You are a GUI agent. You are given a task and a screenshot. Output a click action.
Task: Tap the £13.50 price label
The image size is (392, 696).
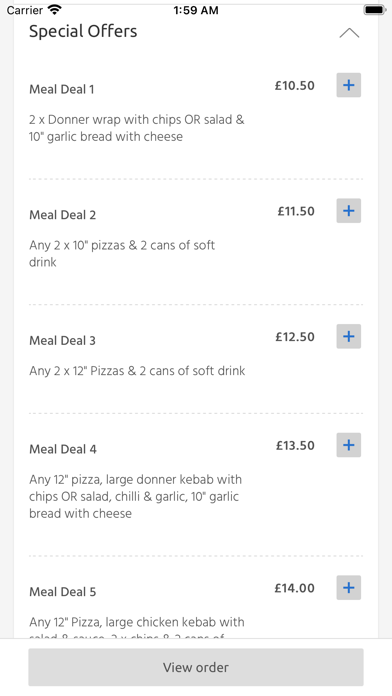[295, 445]
